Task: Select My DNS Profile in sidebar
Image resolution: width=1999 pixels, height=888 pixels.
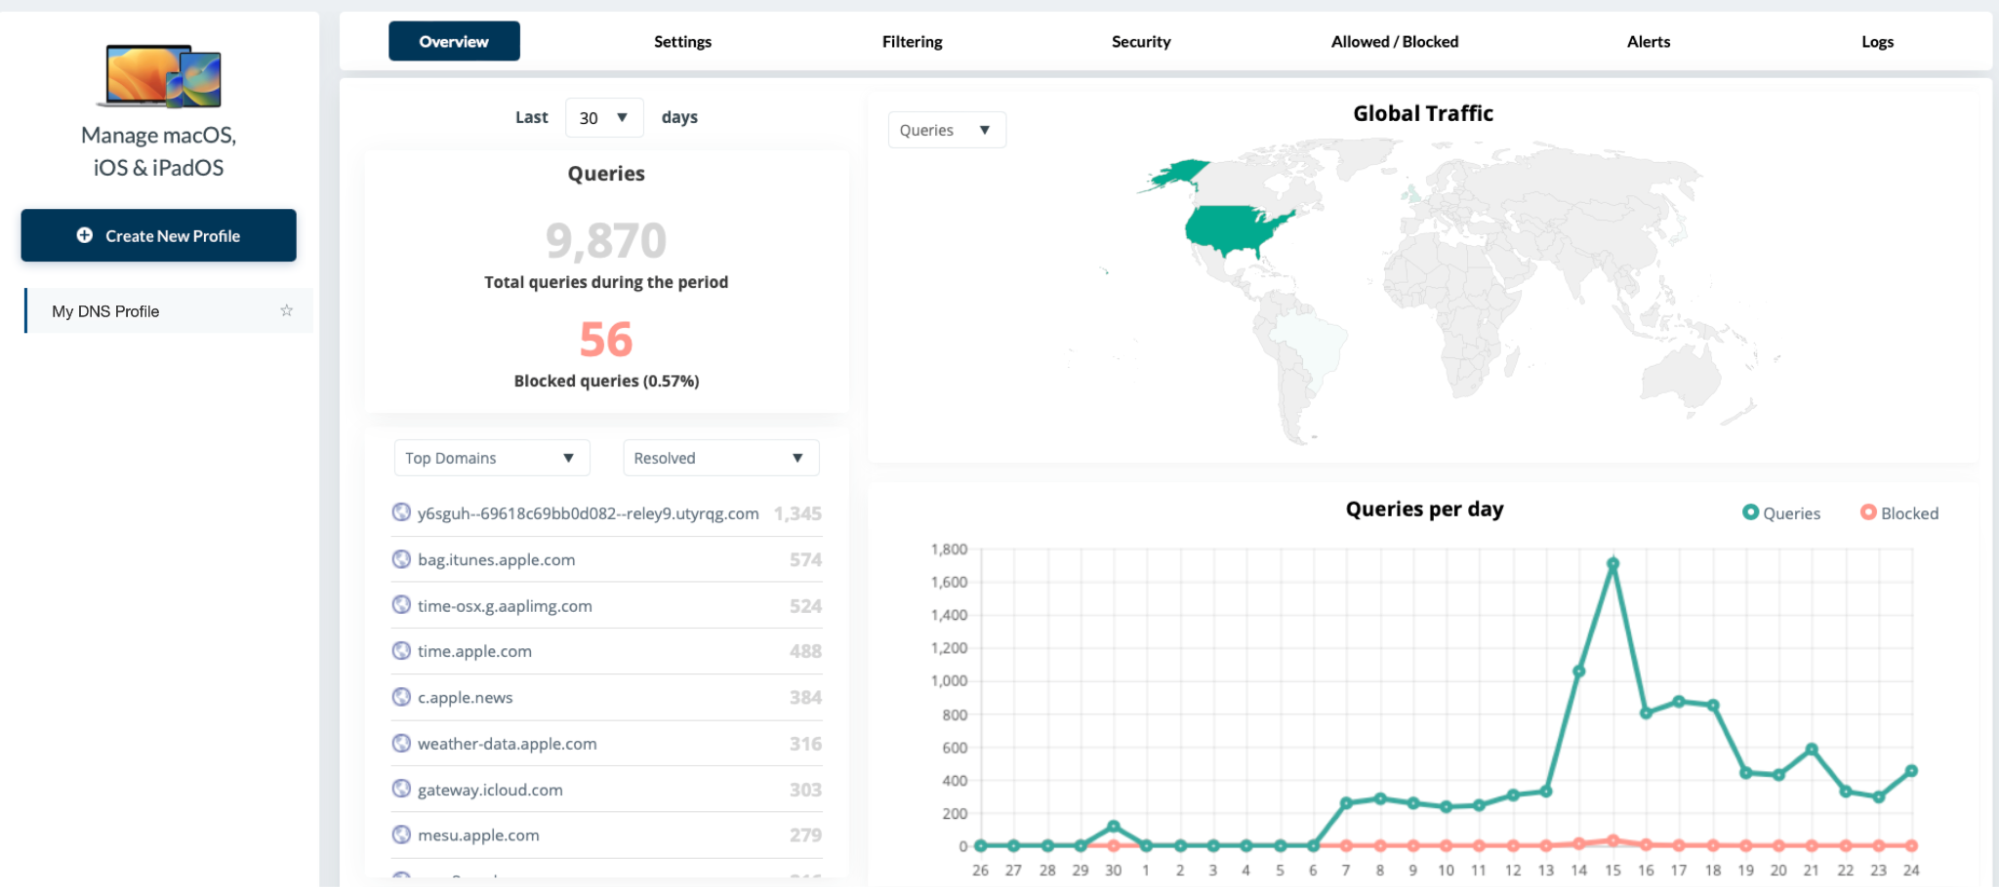Action: pos(106,311)
